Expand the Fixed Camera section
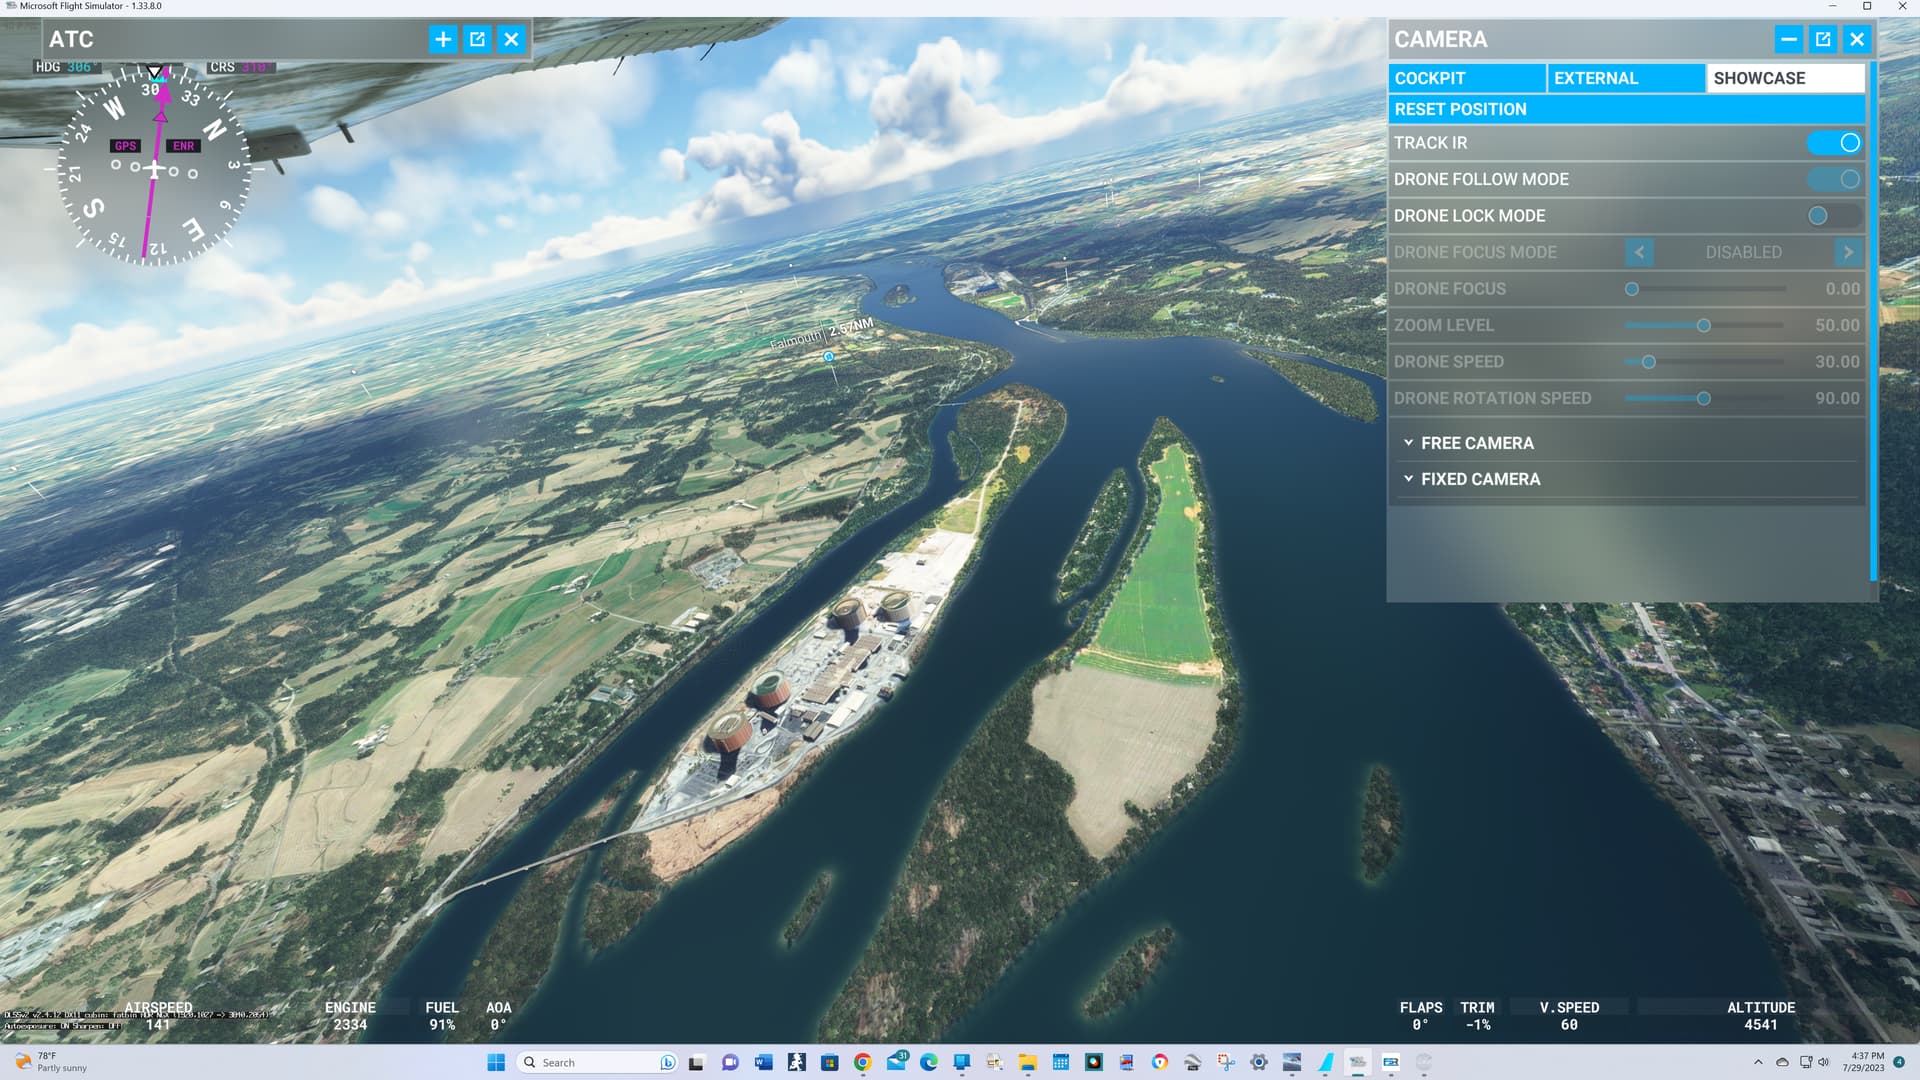Screen dimensions: 1920x1080 [x=1479, y=479]
